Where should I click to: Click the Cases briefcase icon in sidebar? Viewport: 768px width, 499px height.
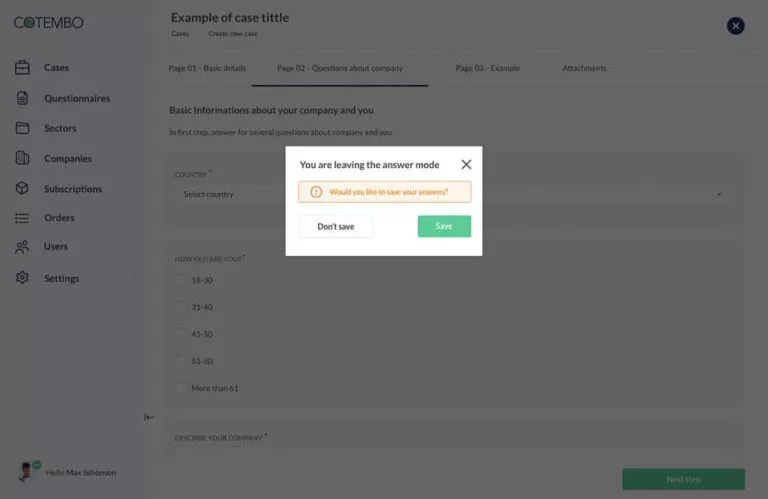coord(22,67)
